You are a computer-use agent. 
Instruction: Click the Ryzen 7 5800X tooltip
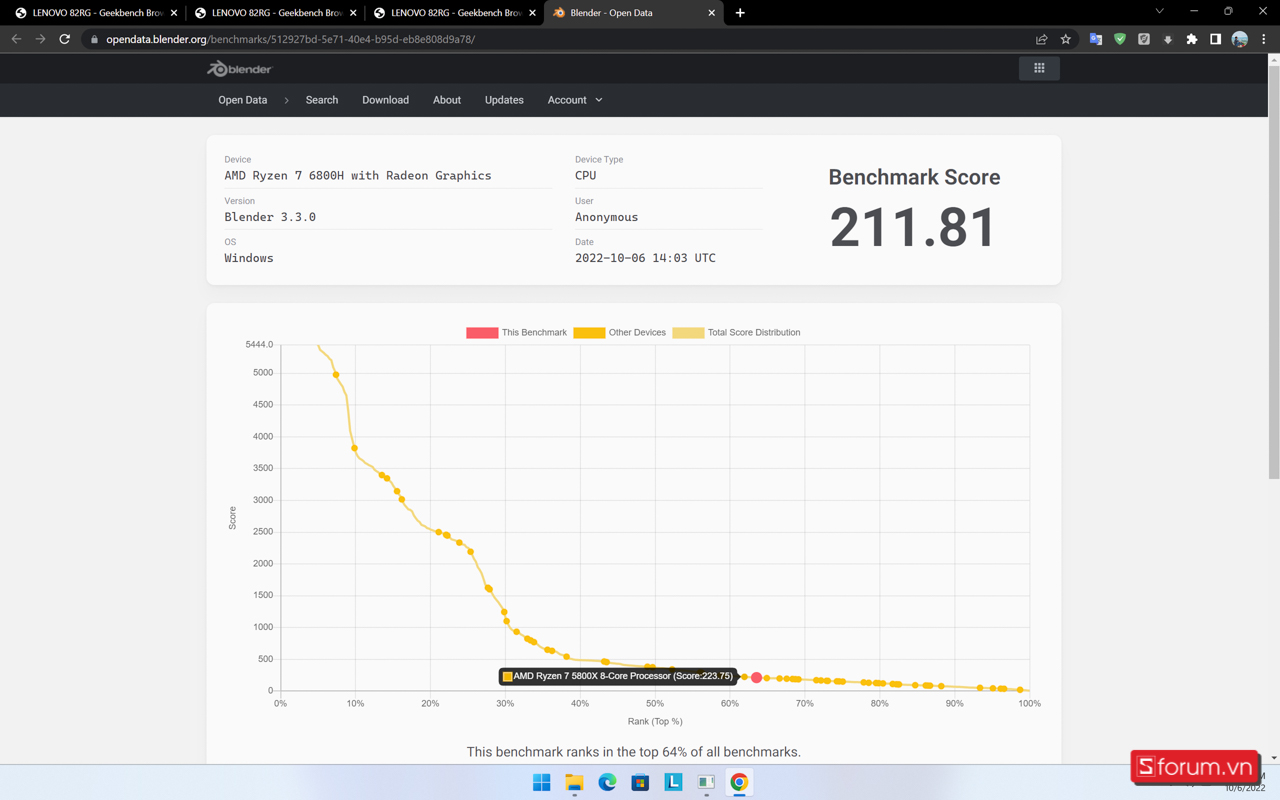(x=618, y=676)
